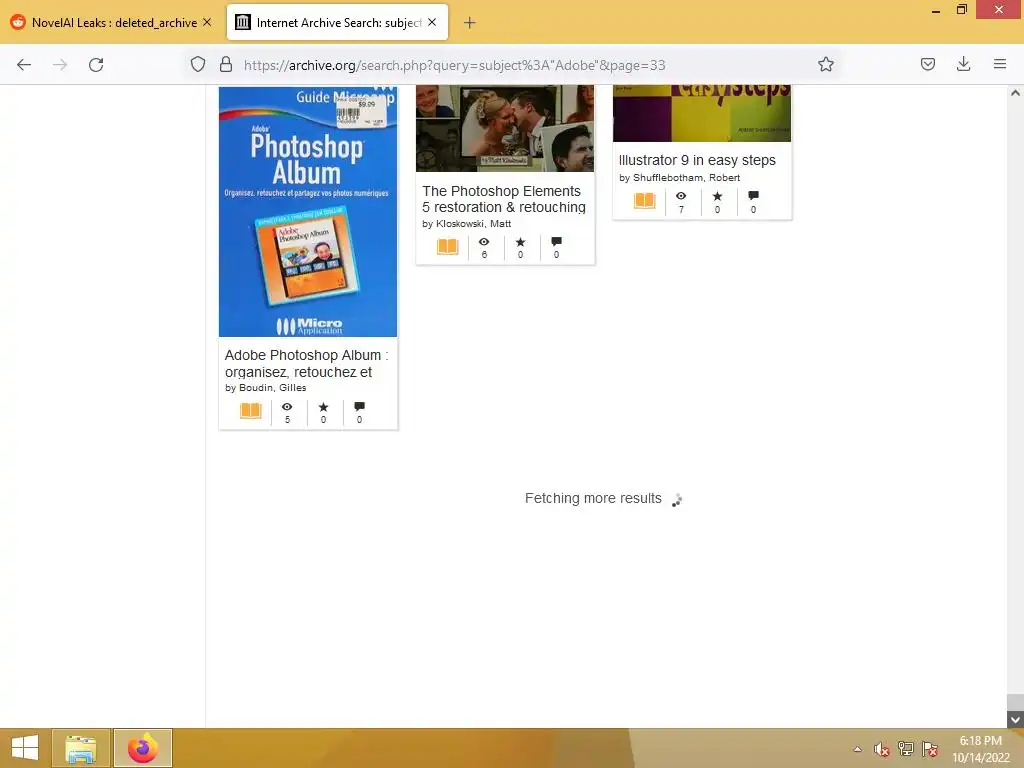This screenshot has height=768, width=1024.
Task: Click the reviews comment icon on Photoshop Elements 5 card
Action: pyautogui.click(x=556, y=242)
